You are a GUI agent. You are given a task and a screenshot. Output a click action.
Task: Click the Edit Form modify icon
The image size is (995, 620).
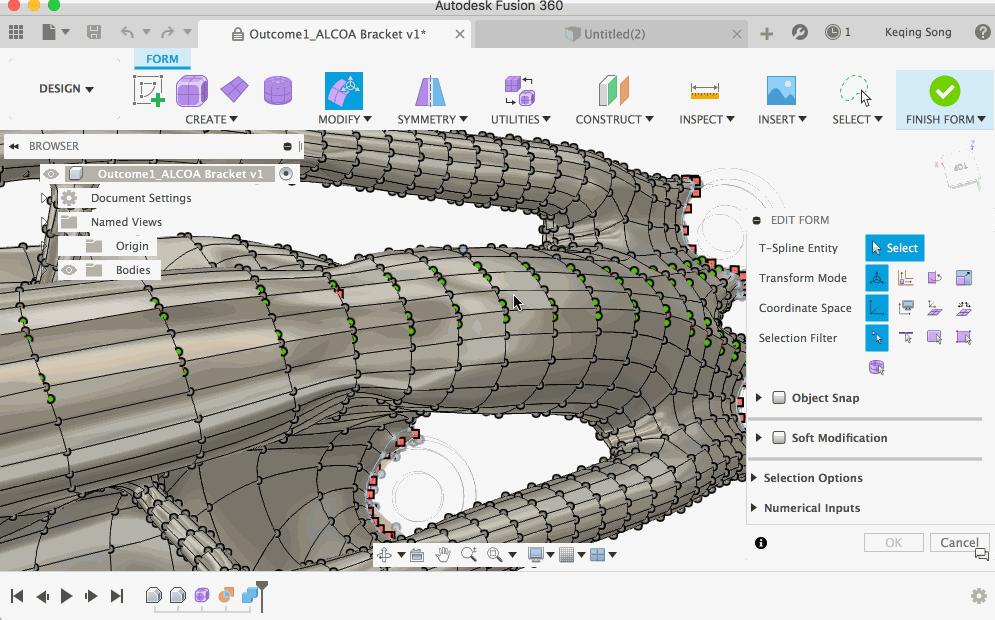click(x=343, y=91)
